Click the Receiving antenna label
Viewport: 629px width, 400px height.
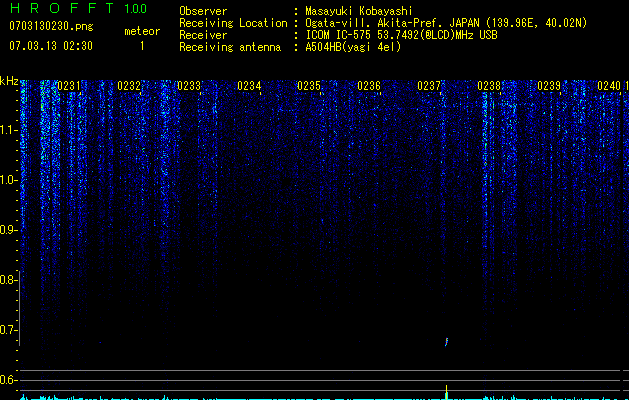pyautogui.click(x=230, y=47)
